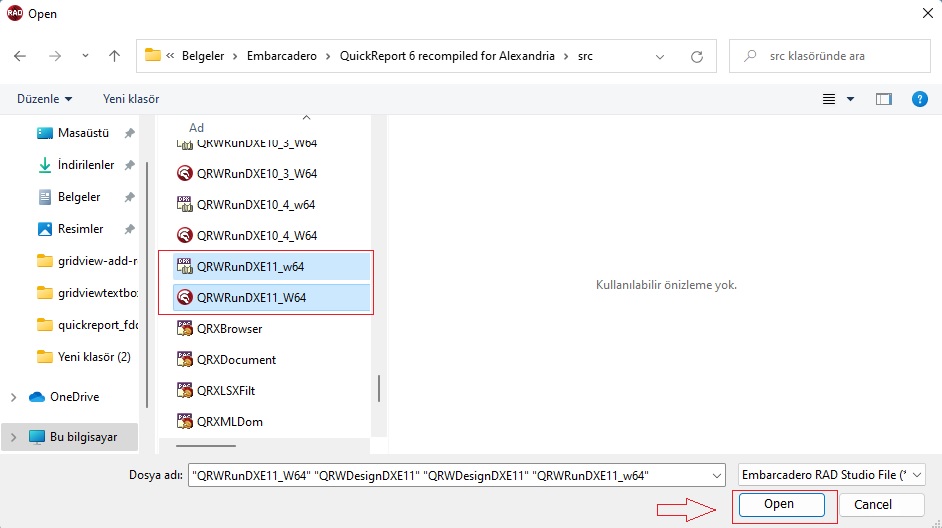Select Belgeler in navigation pane

point(79,196)
